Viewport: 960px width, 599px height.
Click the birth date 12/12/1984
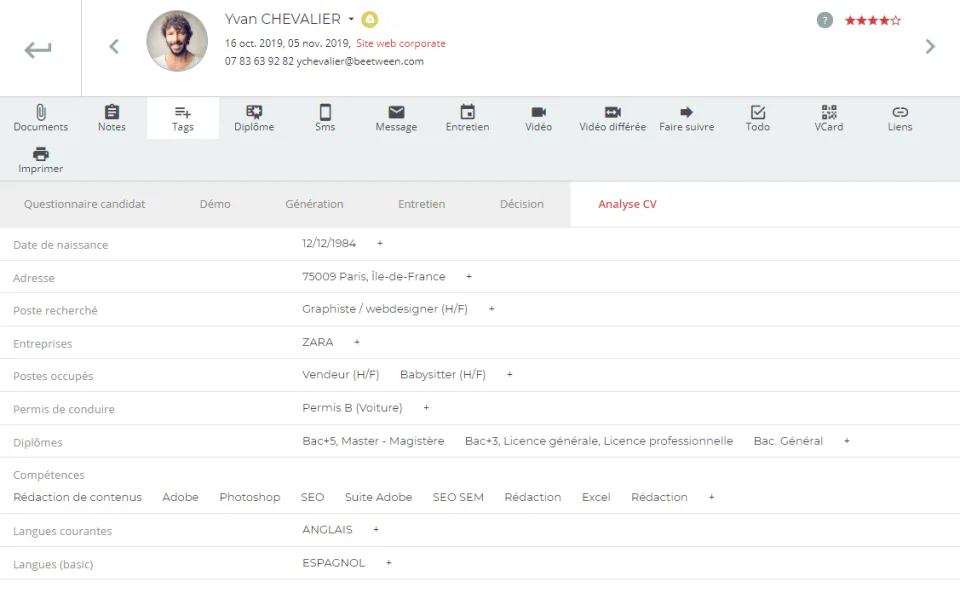(329, 243)
